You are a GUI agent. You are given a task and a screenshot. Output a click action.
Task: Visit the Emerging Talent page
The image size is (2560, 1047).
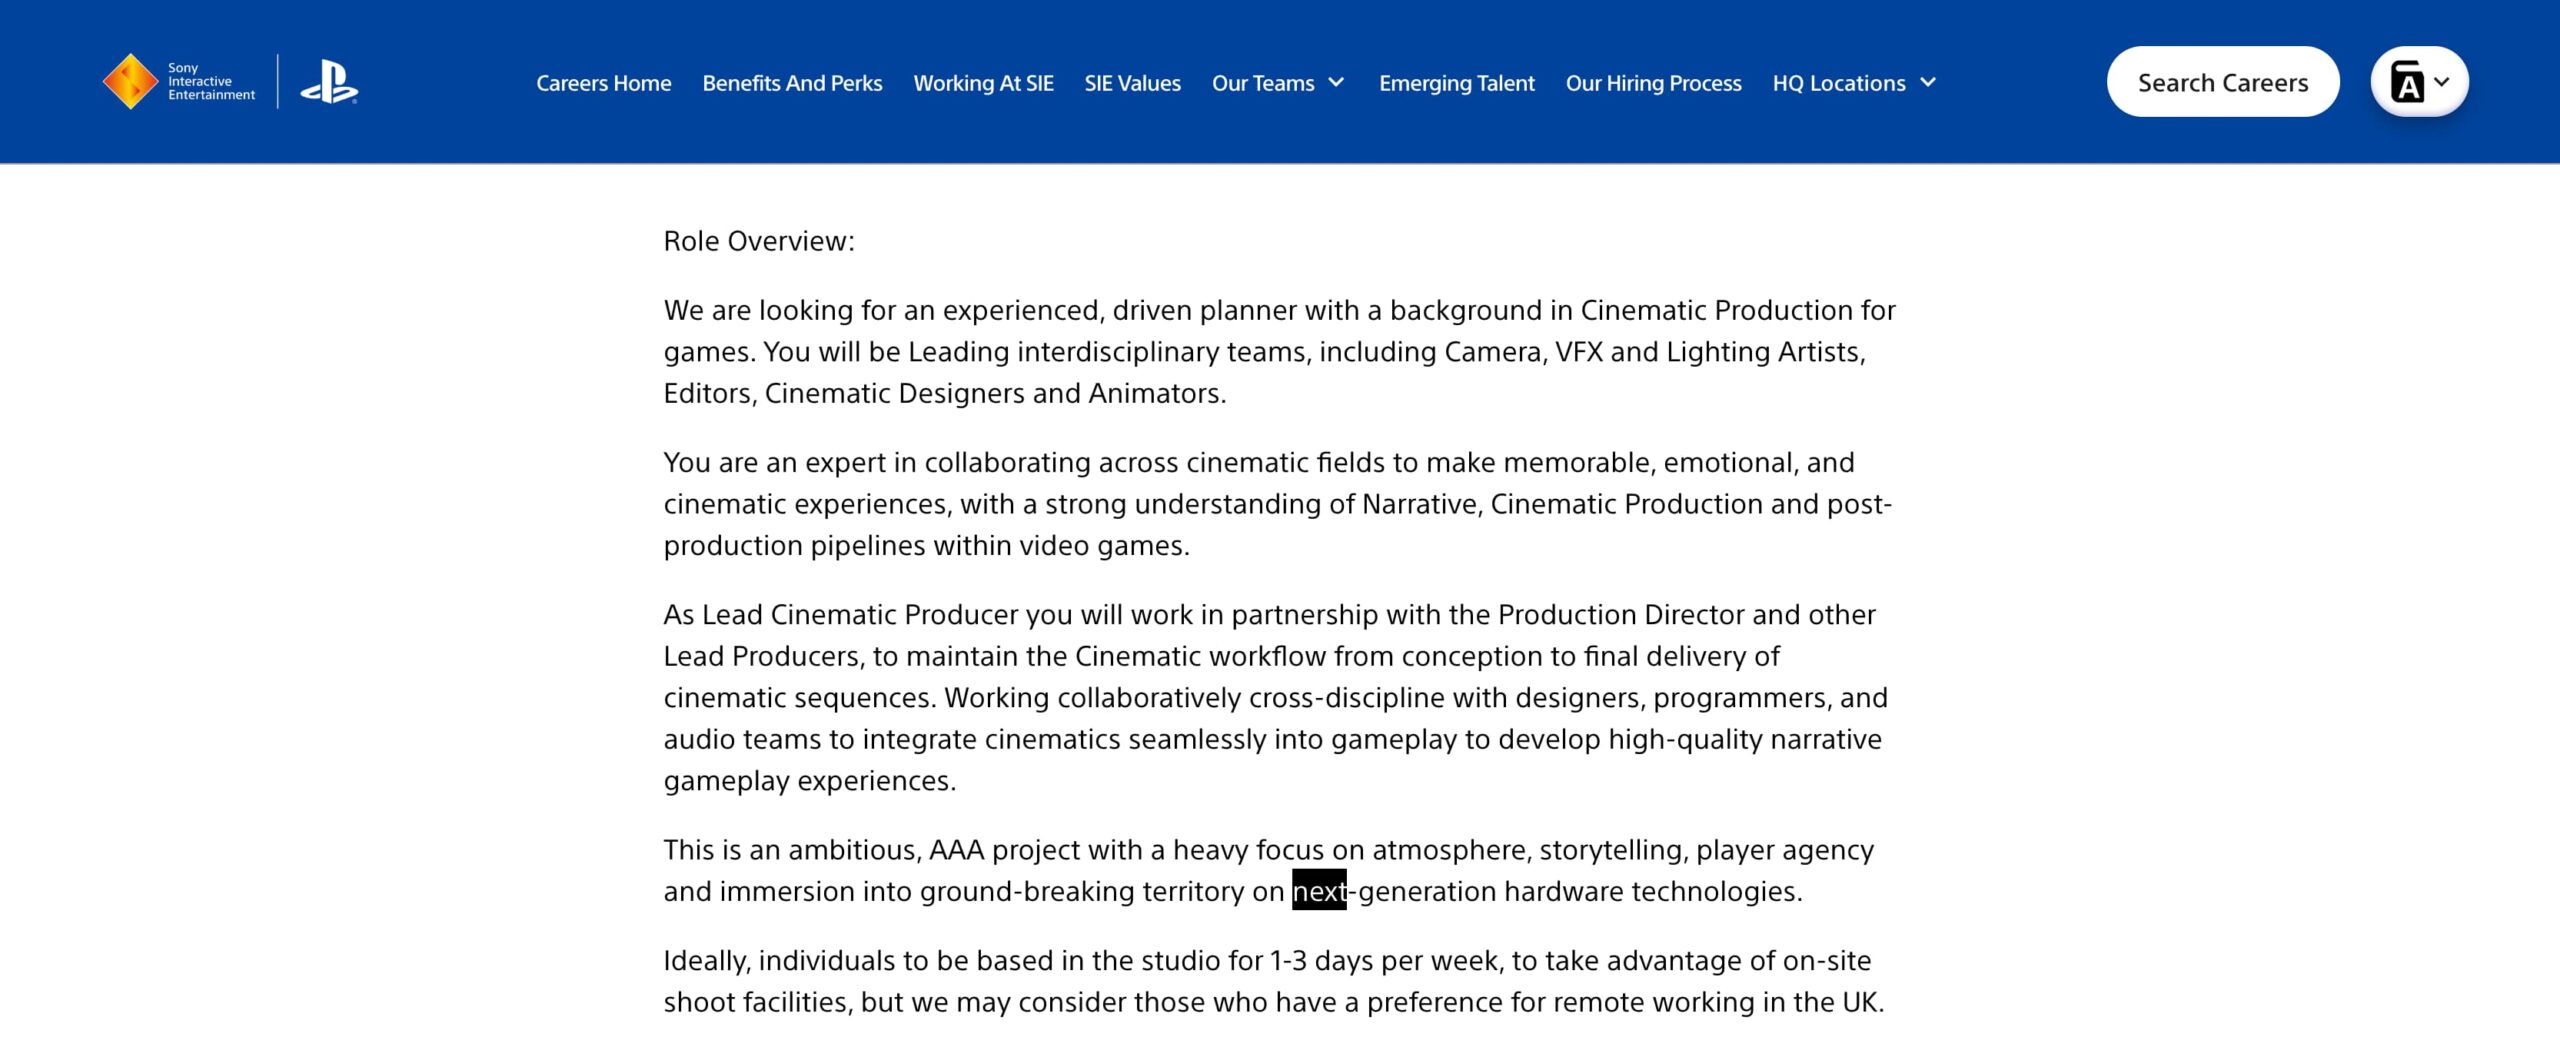coord(1456,83)
